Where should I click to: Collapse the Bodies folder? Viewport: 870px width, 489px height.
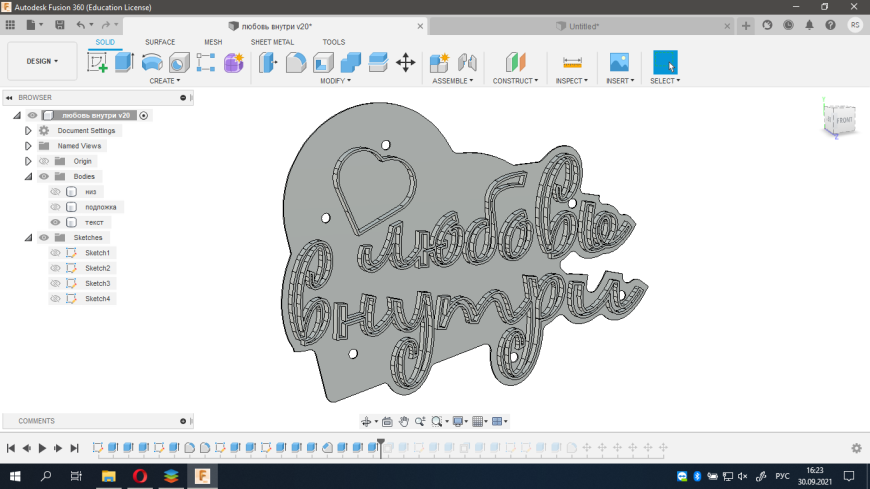tap(28, 176)
